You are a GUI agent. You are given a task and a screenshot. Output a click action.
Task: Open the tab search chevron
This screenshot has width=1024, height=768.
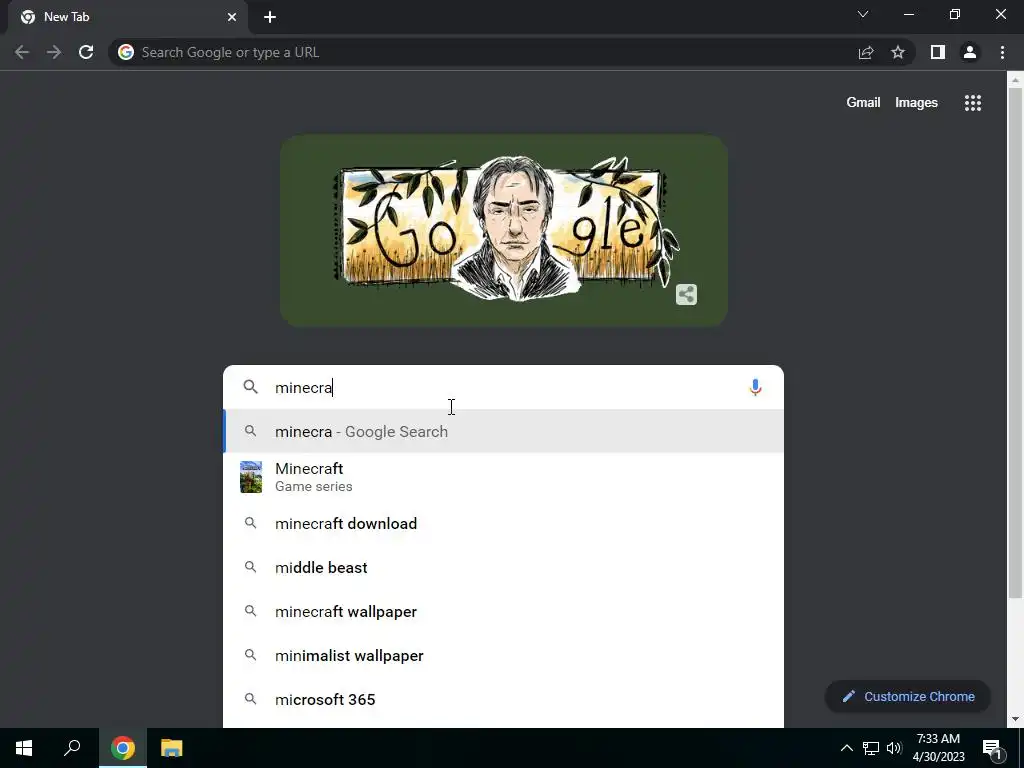coord(863,14)
